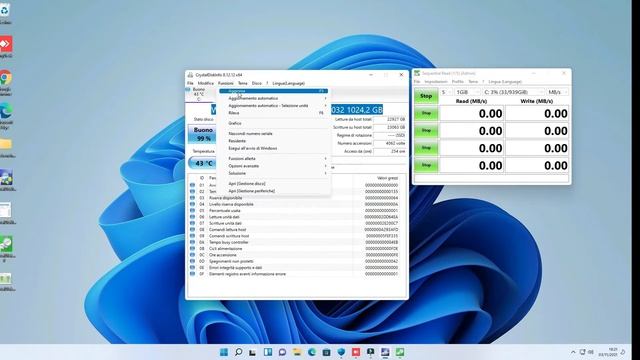This screenshot has height=360, width=640.
Task: Click CrystalDiskInfo title bar app icon
Action: click(190, 75)
